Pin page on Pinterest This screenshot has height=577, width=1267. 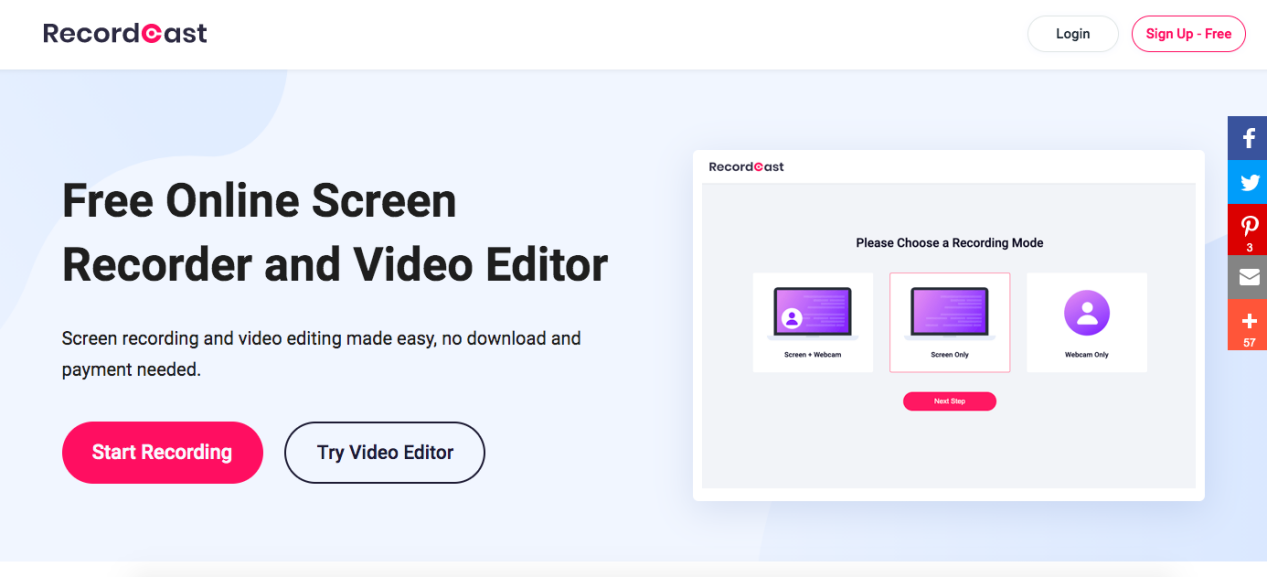tap(1248, 230)
